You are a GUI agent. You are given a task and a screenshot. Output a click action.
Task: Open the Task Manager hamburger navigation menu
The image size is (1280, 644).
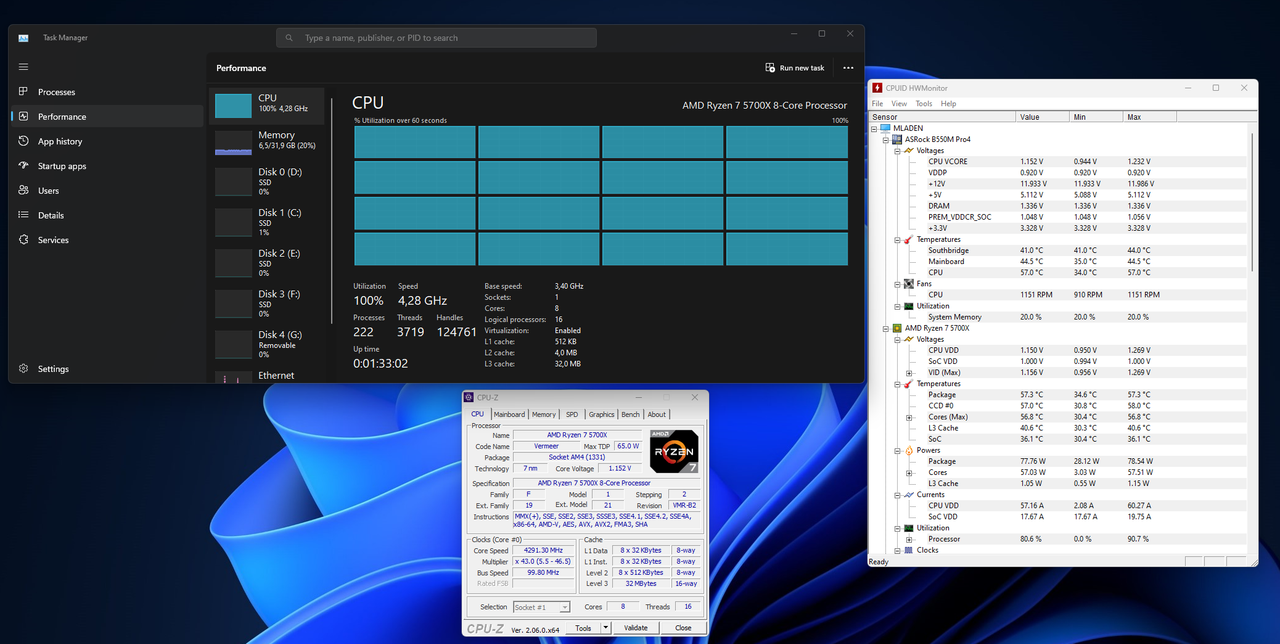(x=23, y=67)
